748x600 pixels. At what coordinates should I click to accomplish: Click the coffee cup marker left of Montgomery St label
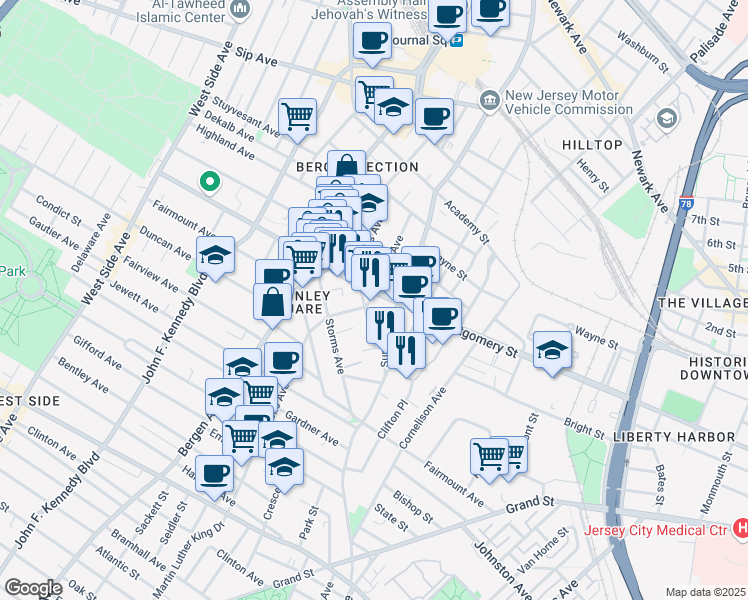(442, 319)
